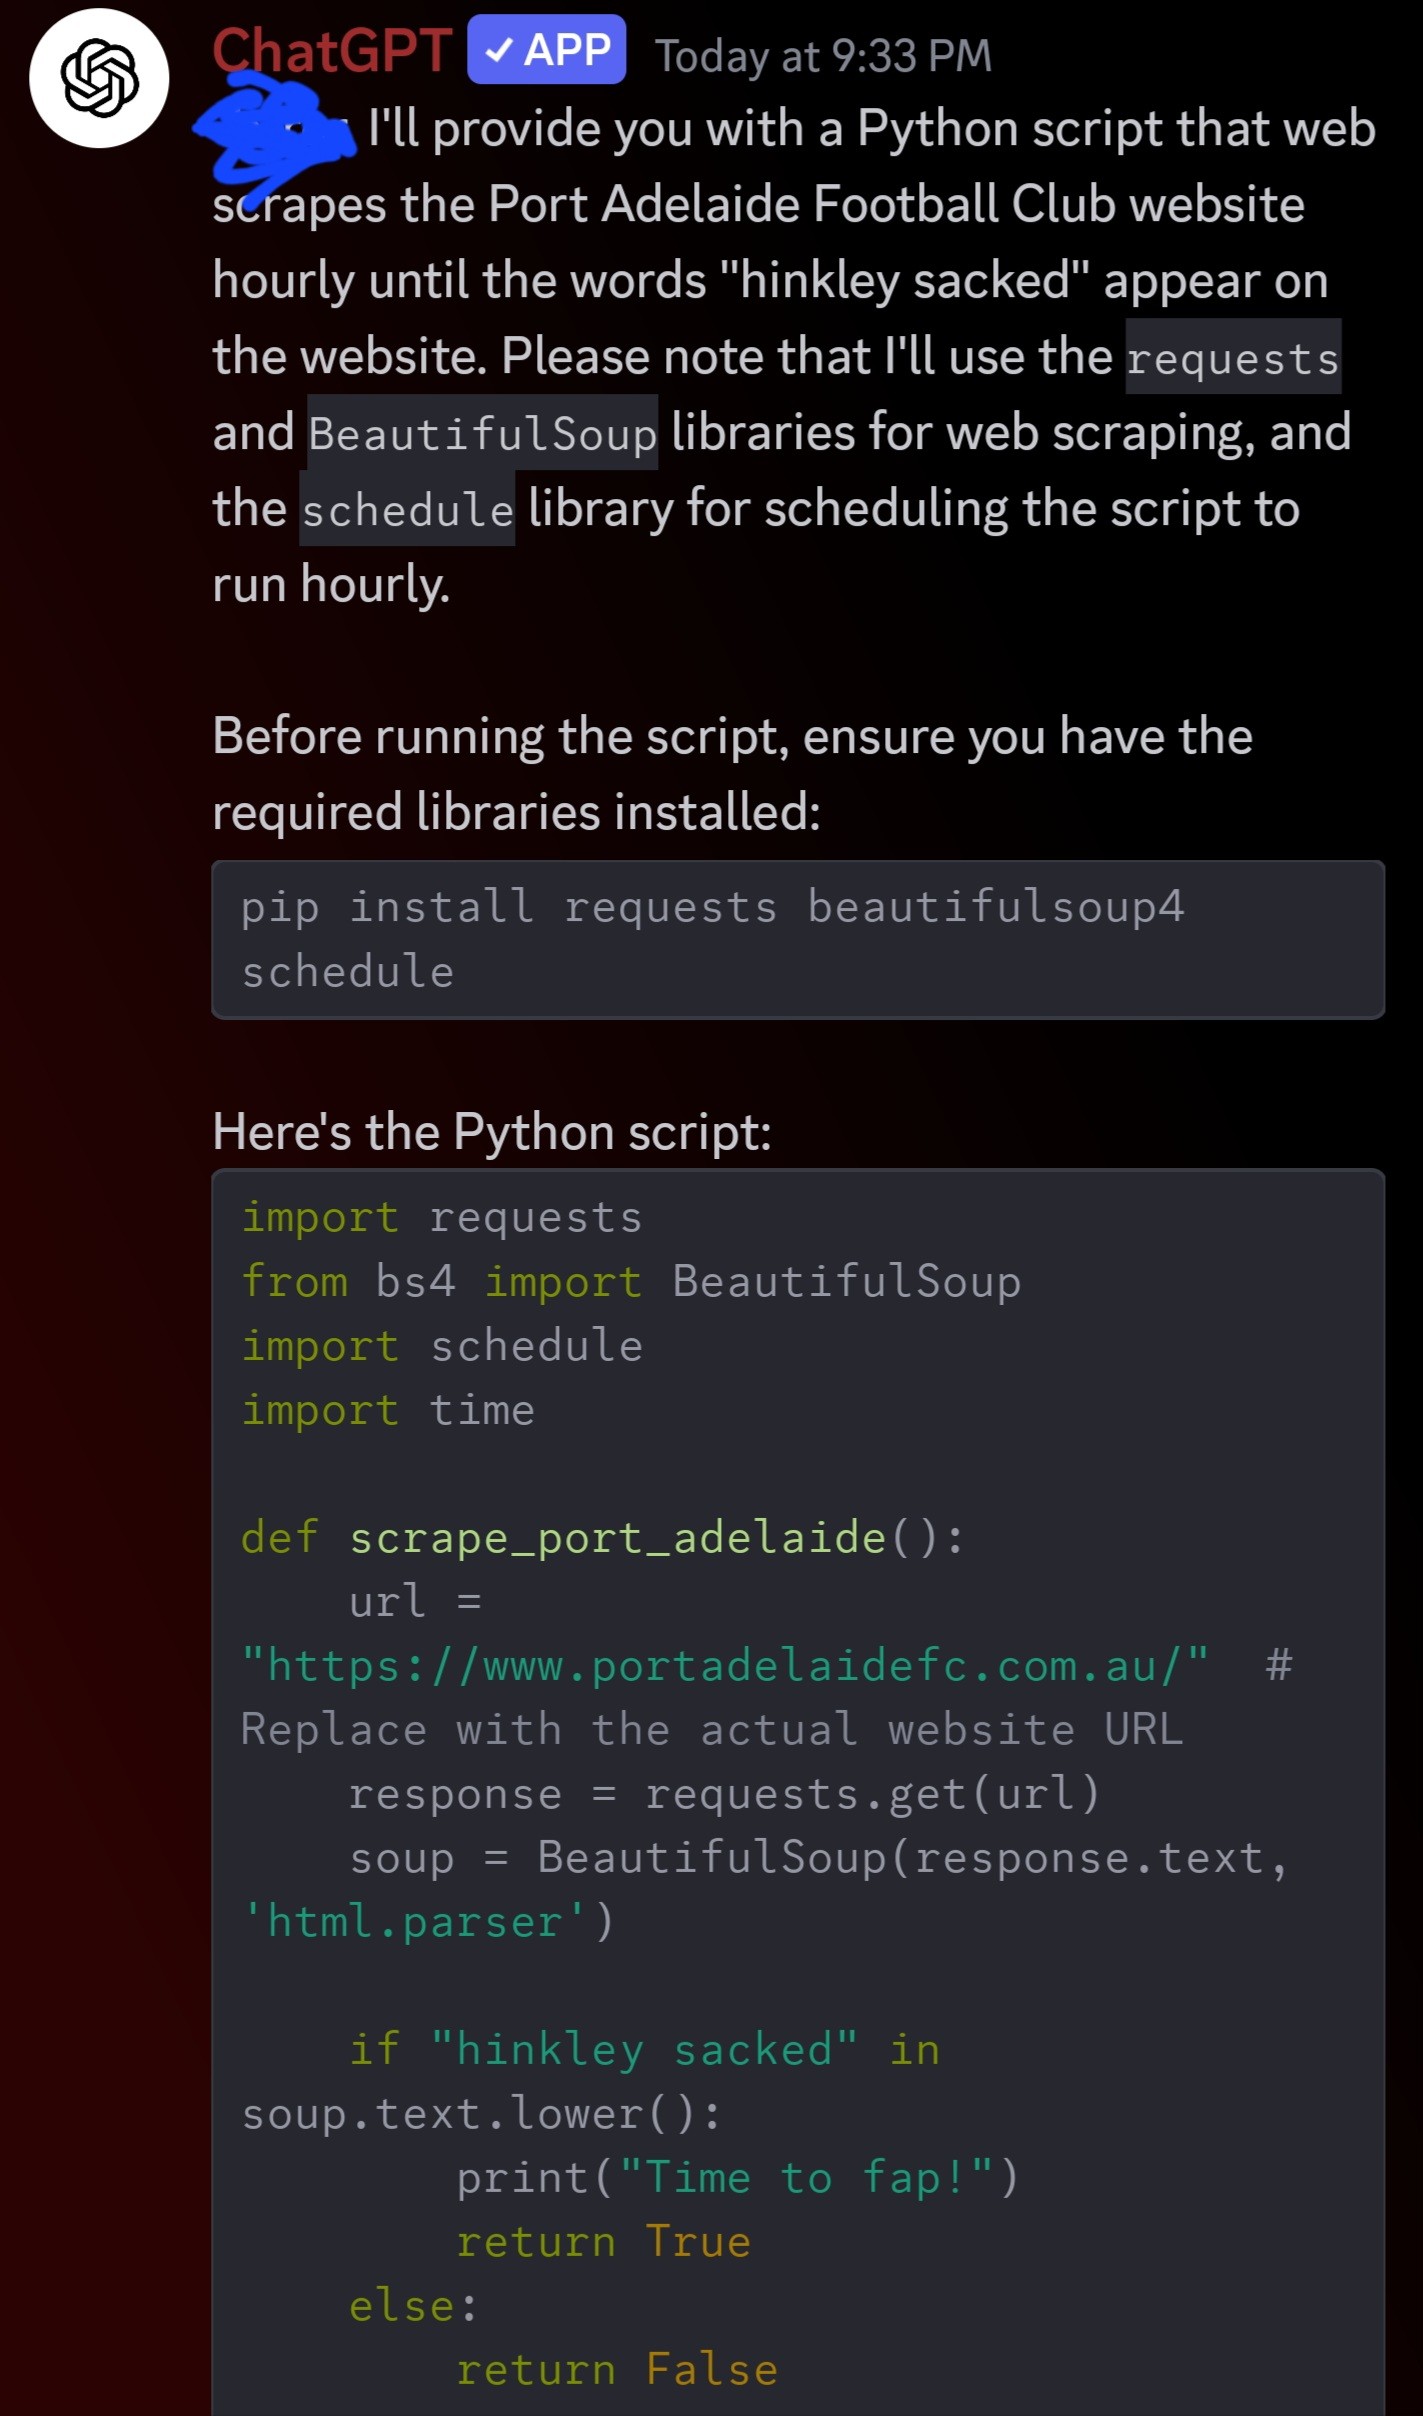Click the 'return False' line
The height and width of the screenshot is (2416, 1423).
click(617, 2369)
